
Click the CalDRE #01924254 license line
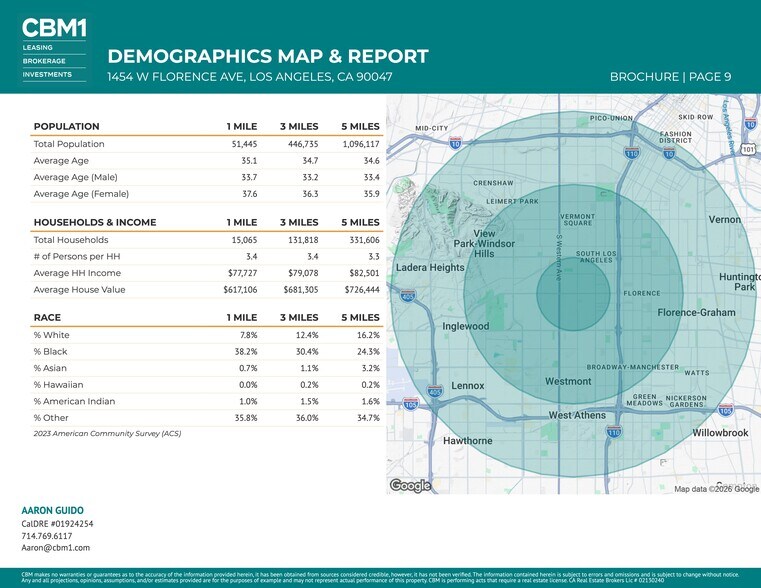pos(57,524)
